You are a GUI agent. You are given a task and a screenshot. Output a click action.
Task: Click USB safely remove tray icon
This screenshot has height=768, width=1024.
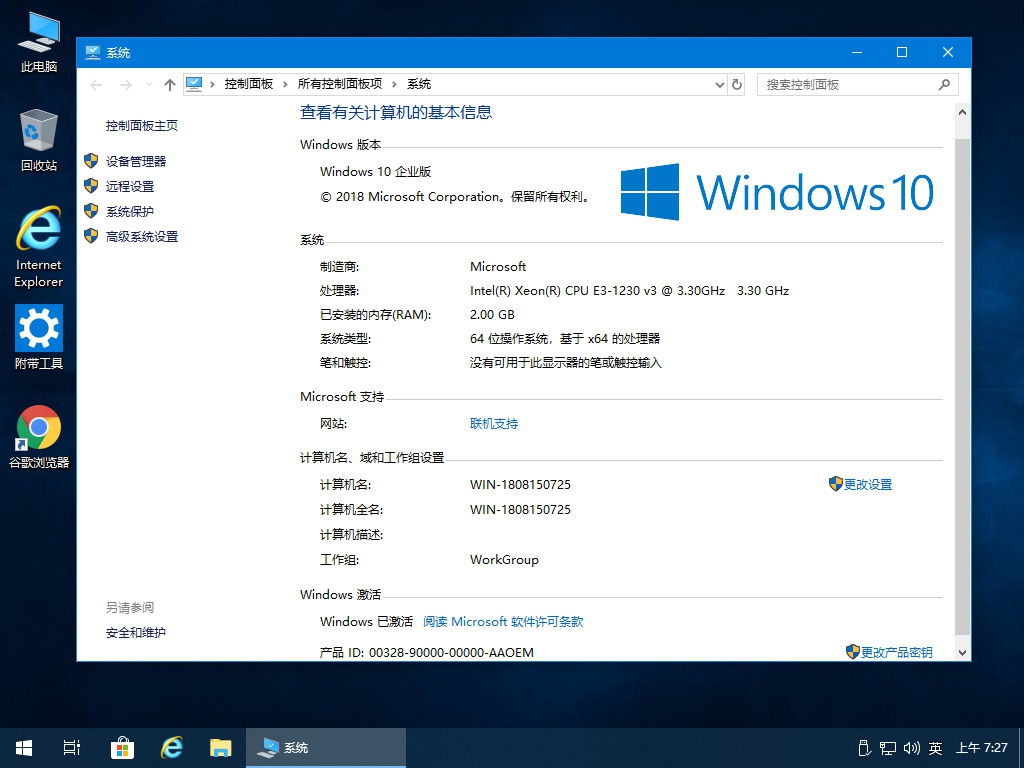(864, 748)
